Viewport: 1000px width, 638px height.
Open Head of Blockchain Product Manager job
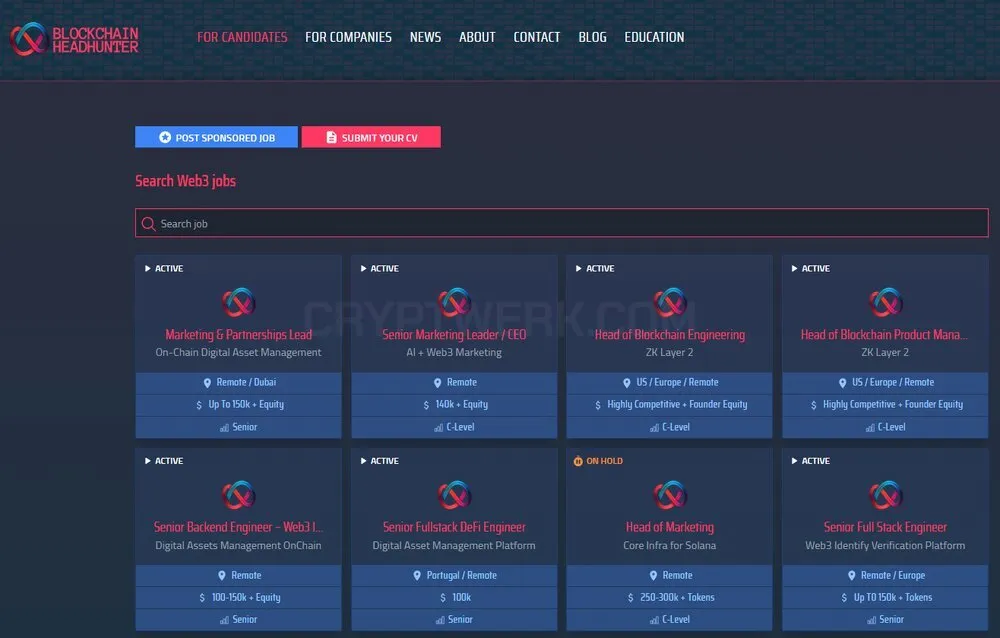(x=885, y=335)
